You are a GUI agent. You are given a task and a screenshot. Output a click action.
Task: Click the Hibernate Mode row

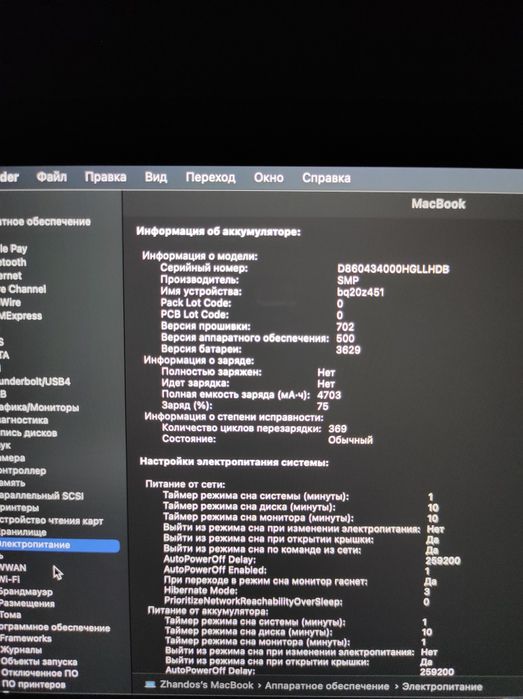(297, 591)
